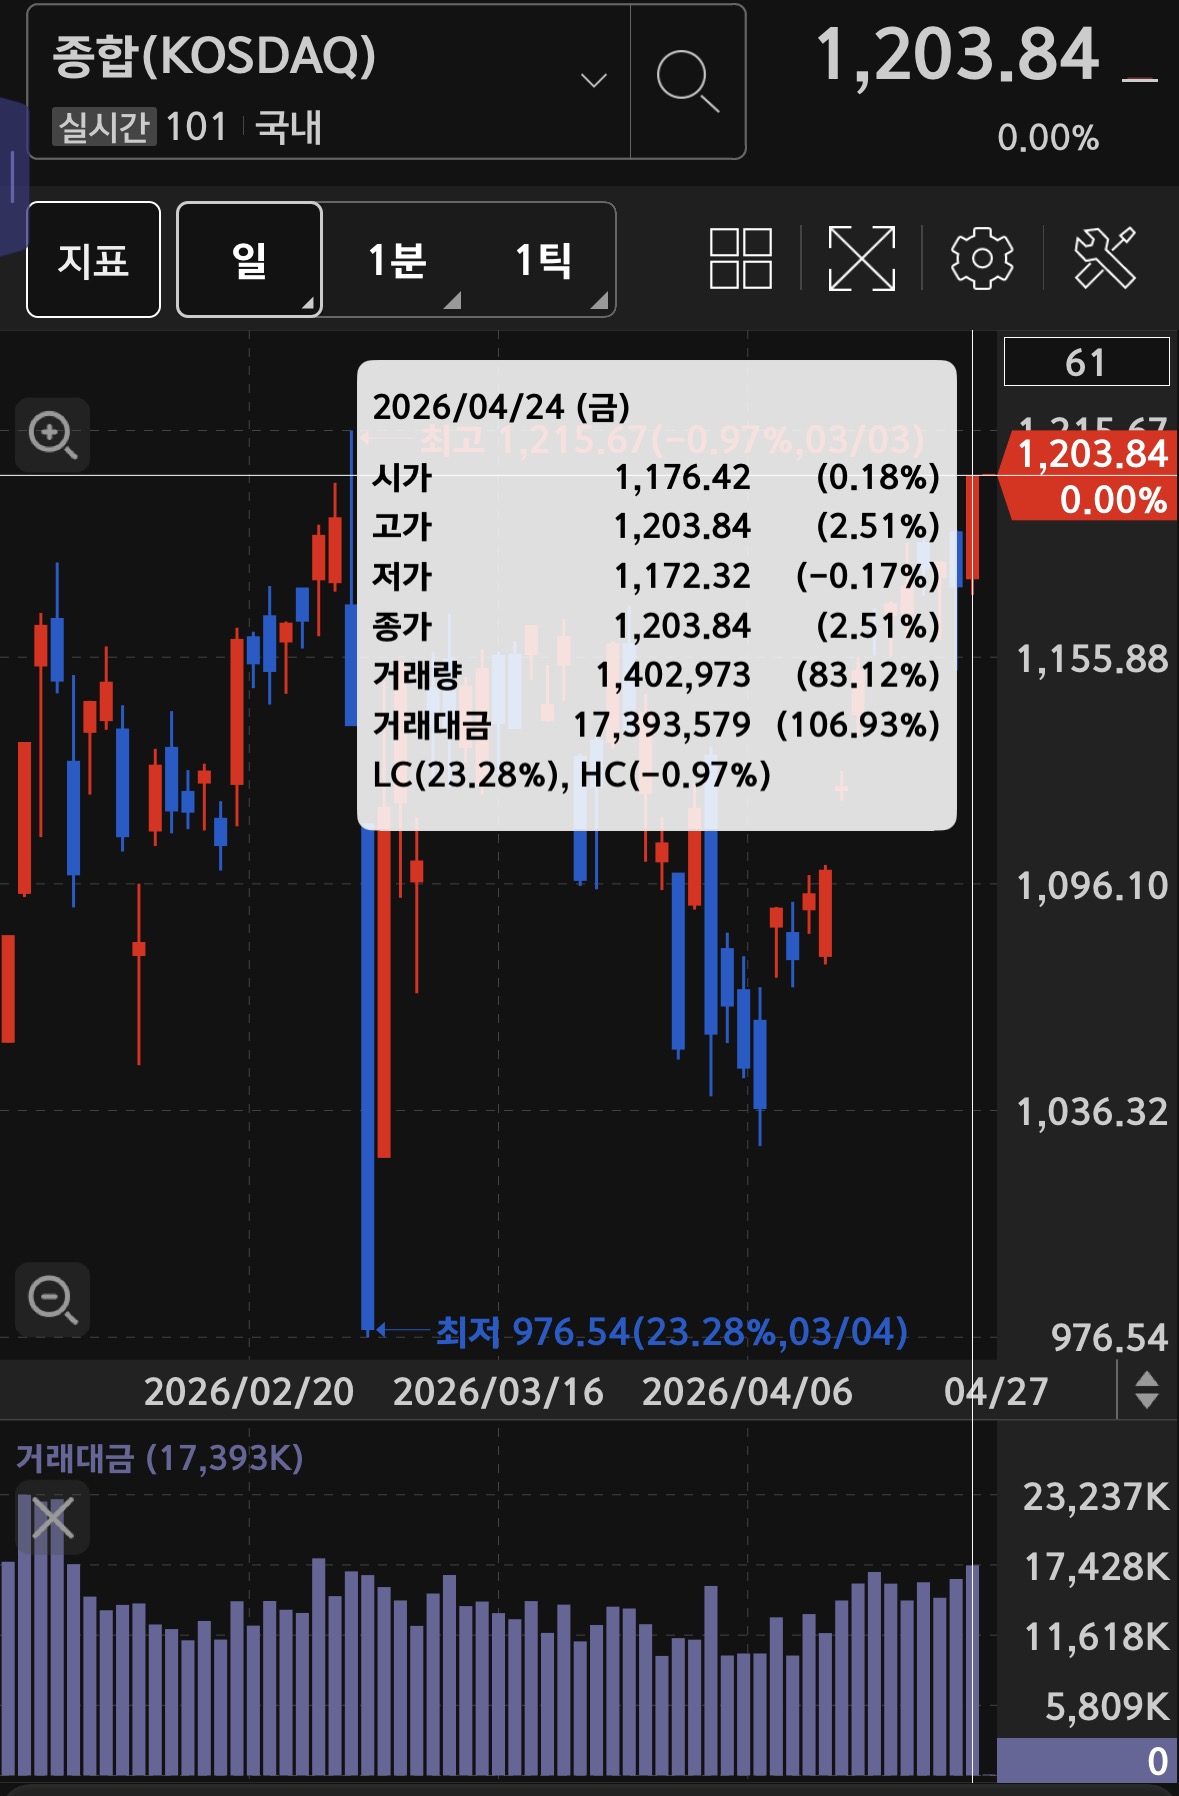Click the 04/27 date axis label
1179x1796 pixels.
click(x=996, y=1391)
